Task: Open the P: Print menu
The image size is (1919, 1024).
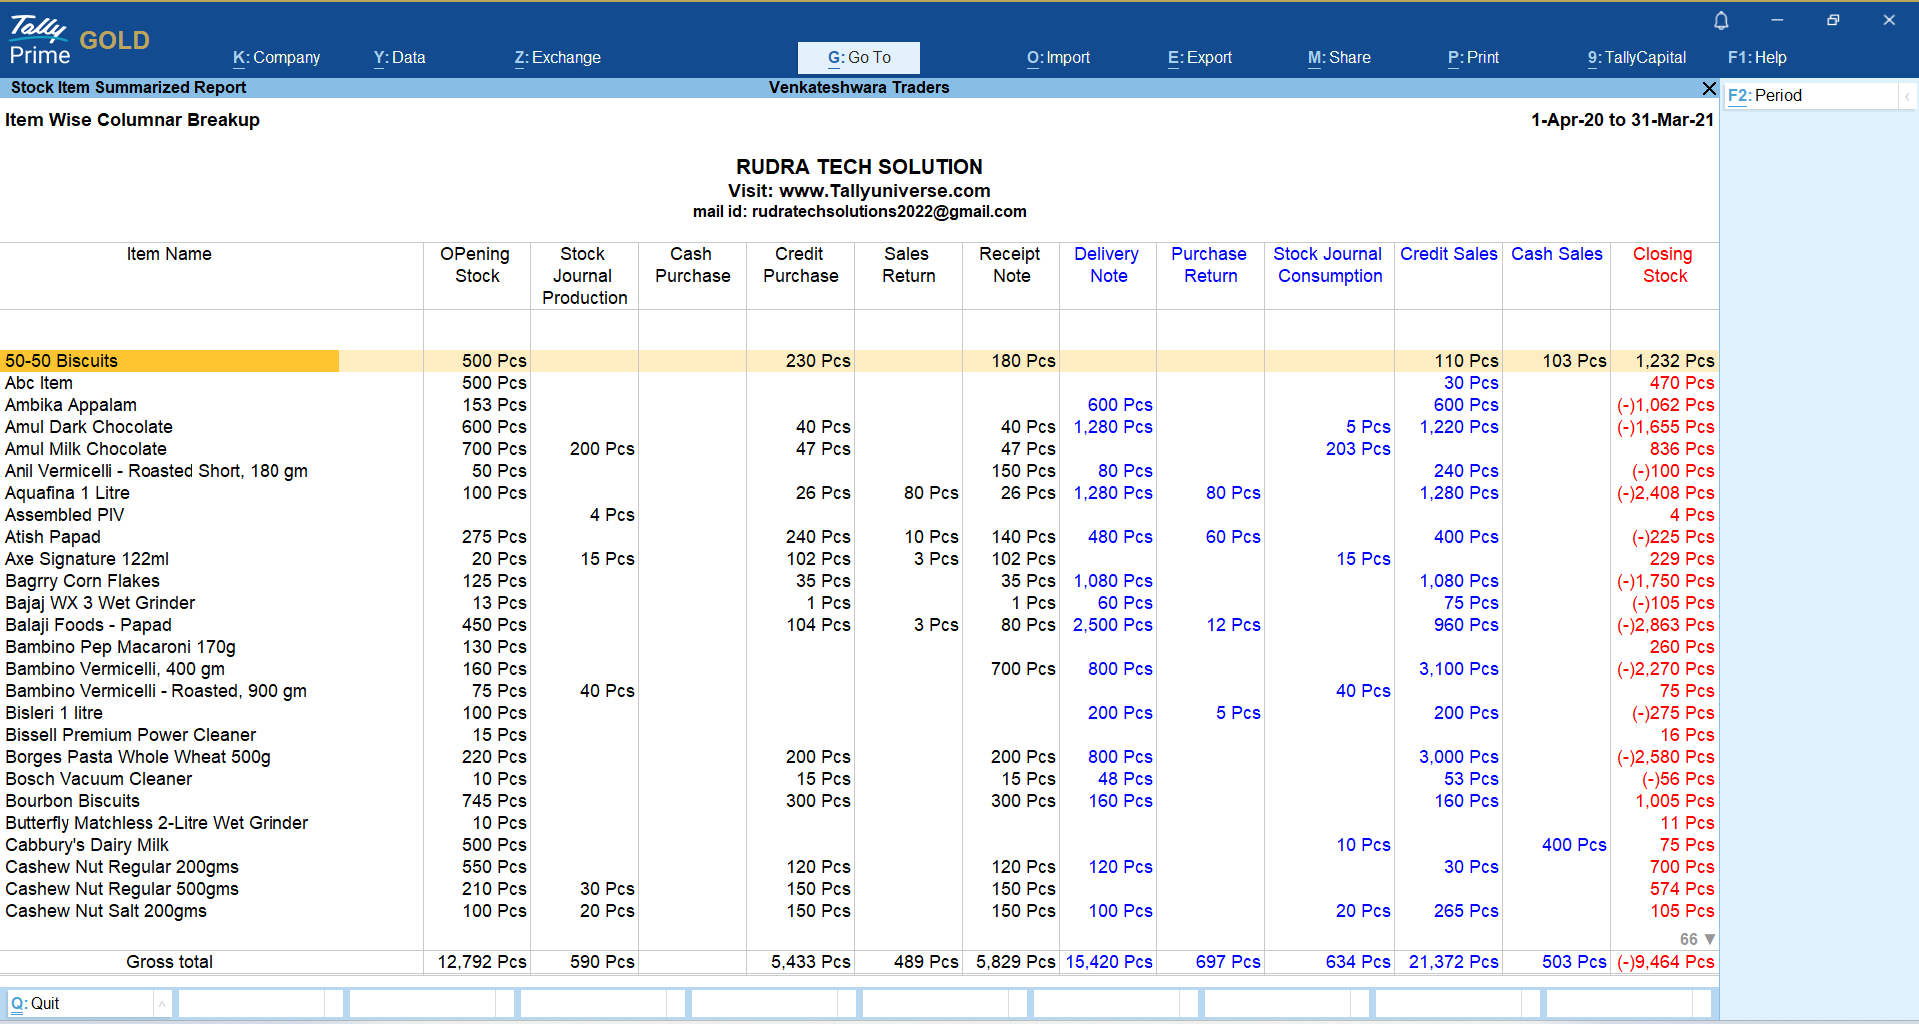Action: pyautogui.click(x=1472, y=58)
